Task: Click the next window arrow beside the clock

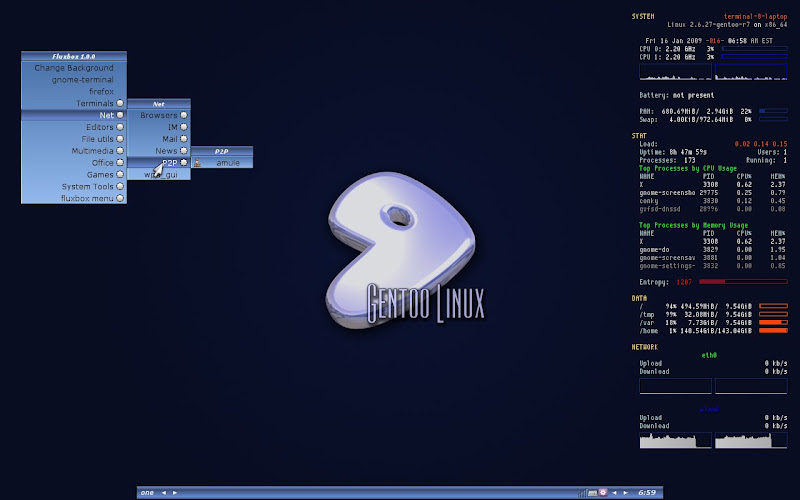Action: [x=626, y=493]
